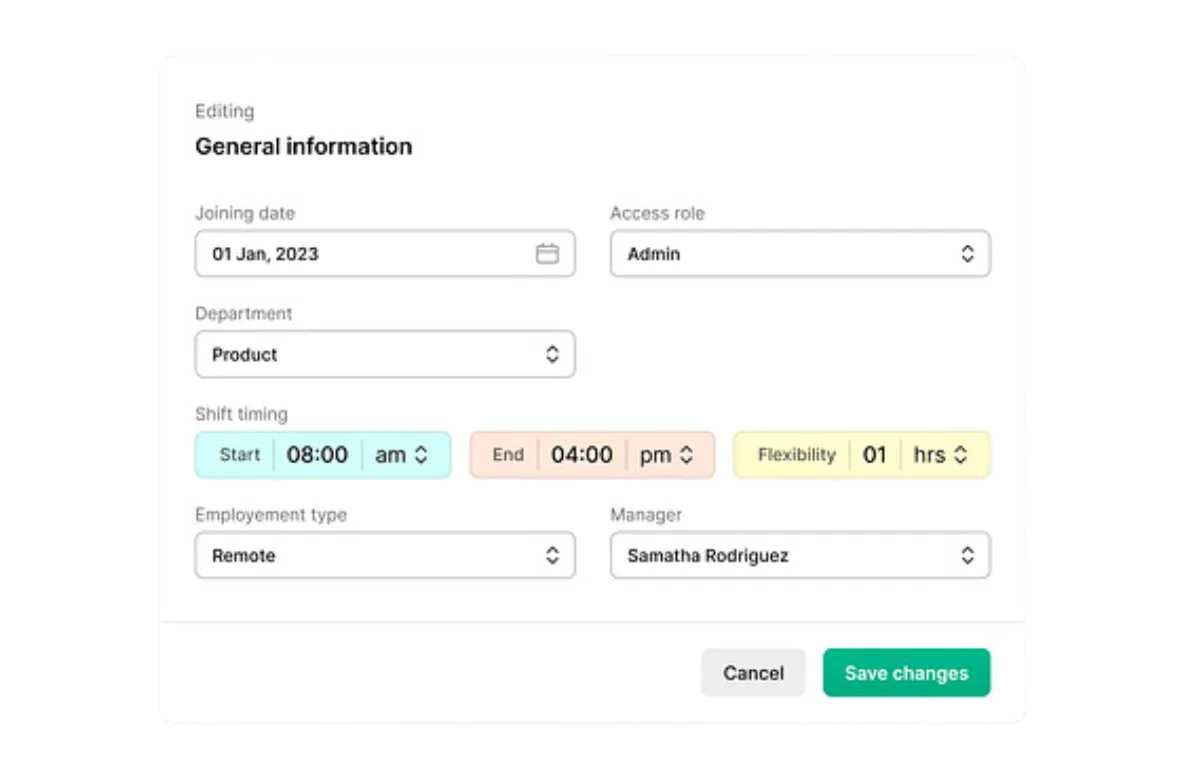Edit the End time 04:00 value
This screenshot has height=780, width=1200.
(582, 455)
